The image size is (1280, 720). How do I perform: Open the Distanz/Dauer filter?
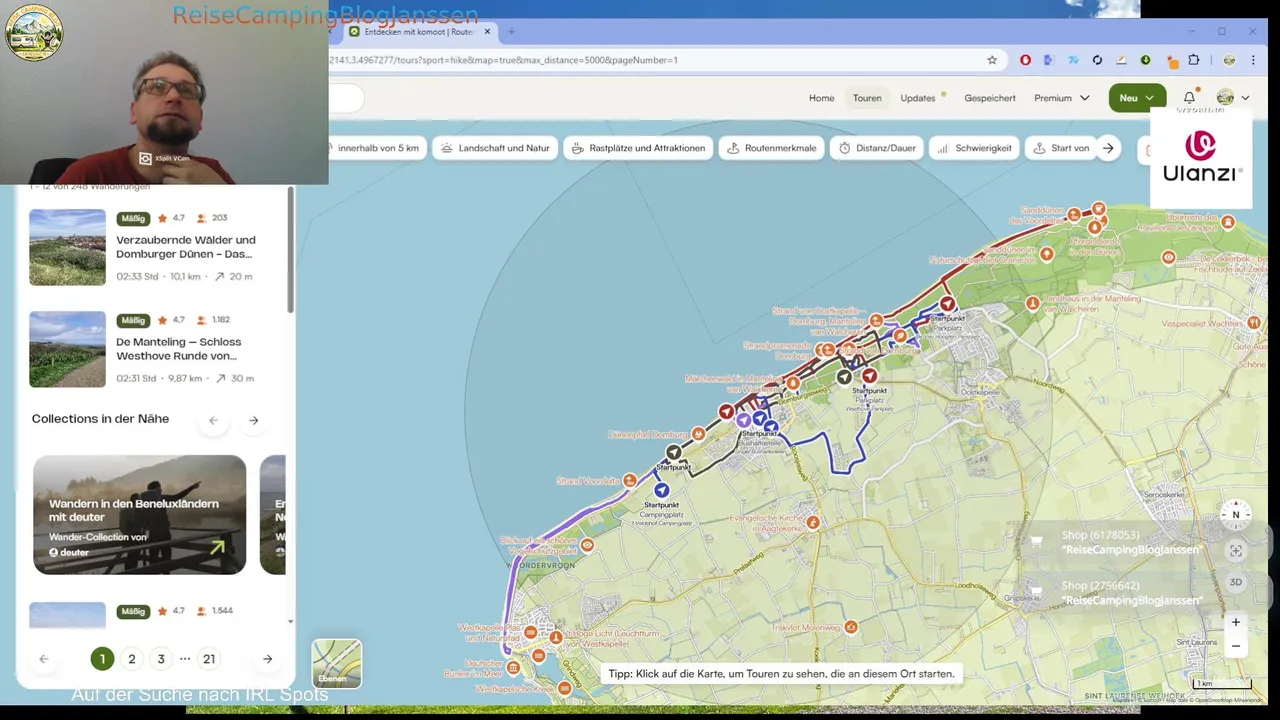pos(877,148)
